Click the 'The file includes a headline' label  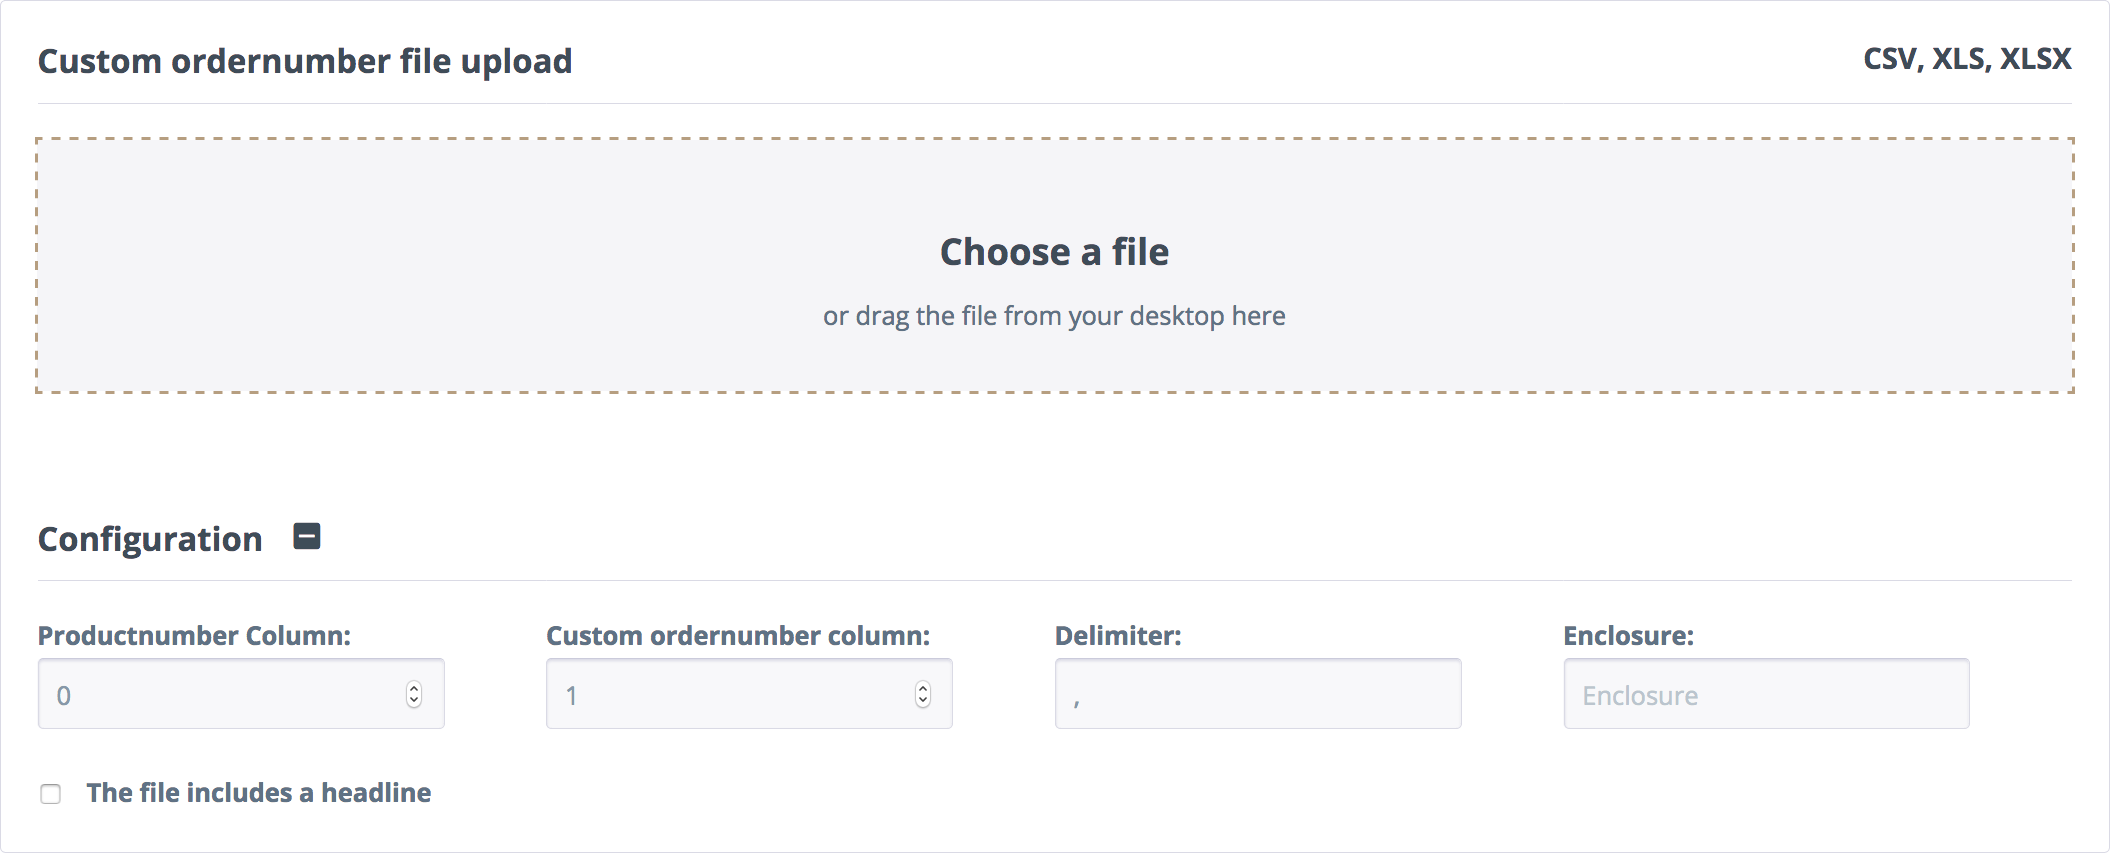click(258, 793)
